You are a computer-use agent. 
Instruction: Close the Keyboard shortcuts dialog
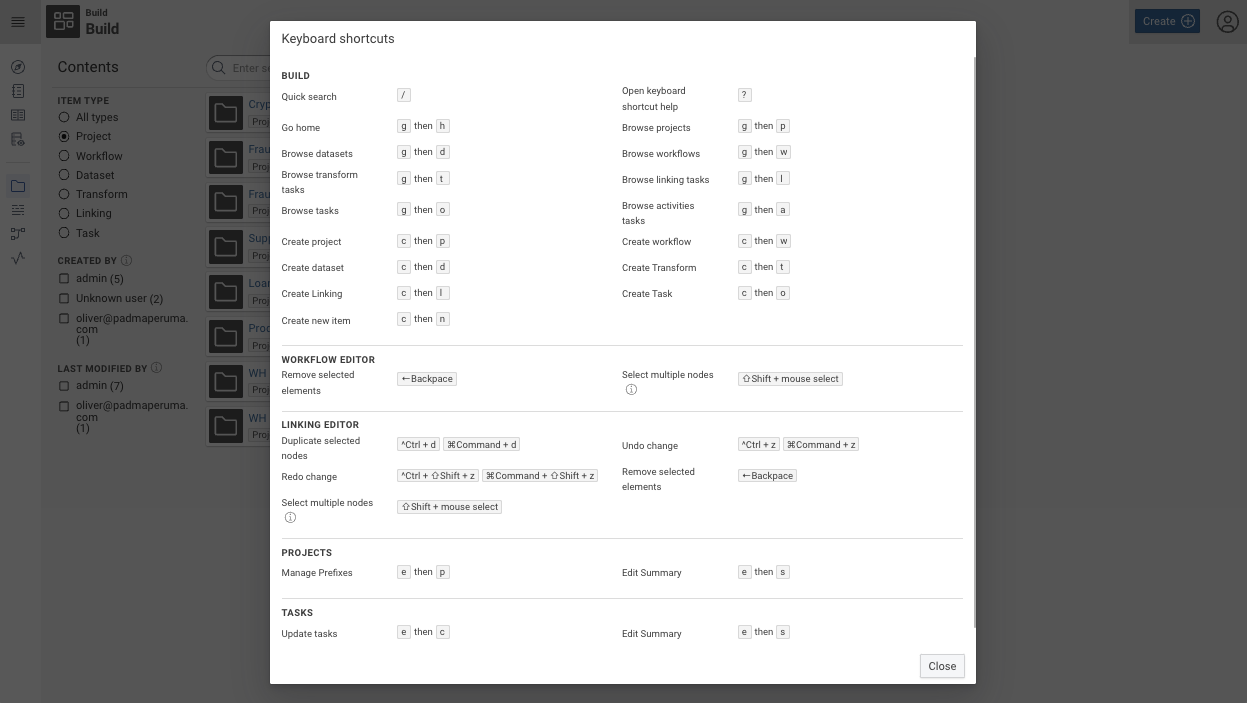(x=941, y=666)
